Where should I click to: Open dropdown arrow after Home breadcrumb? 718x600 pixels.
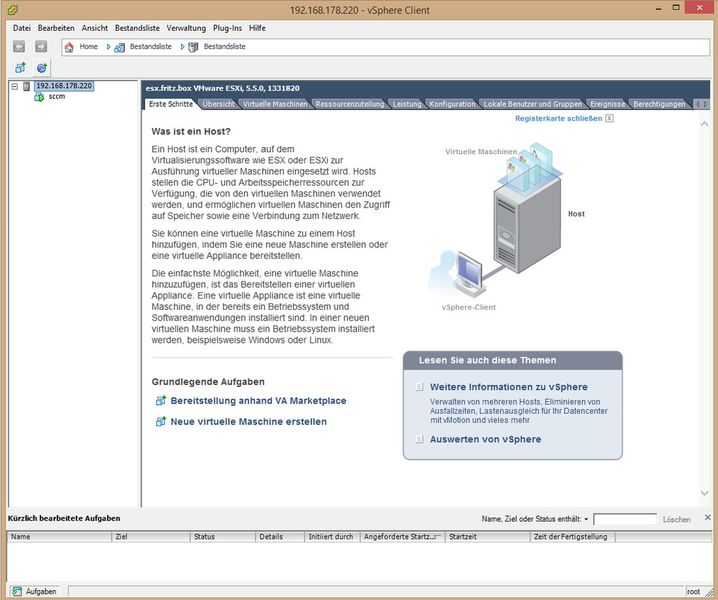point(109,47)
